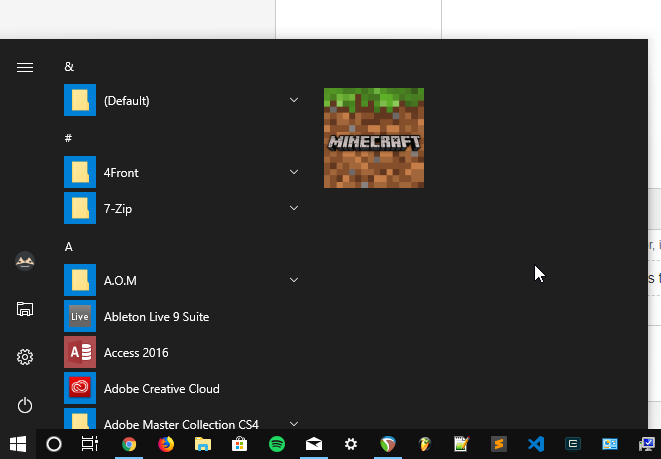
Task: Open Notepad++ icon on taskbar
Action: [x=462, y=444]
